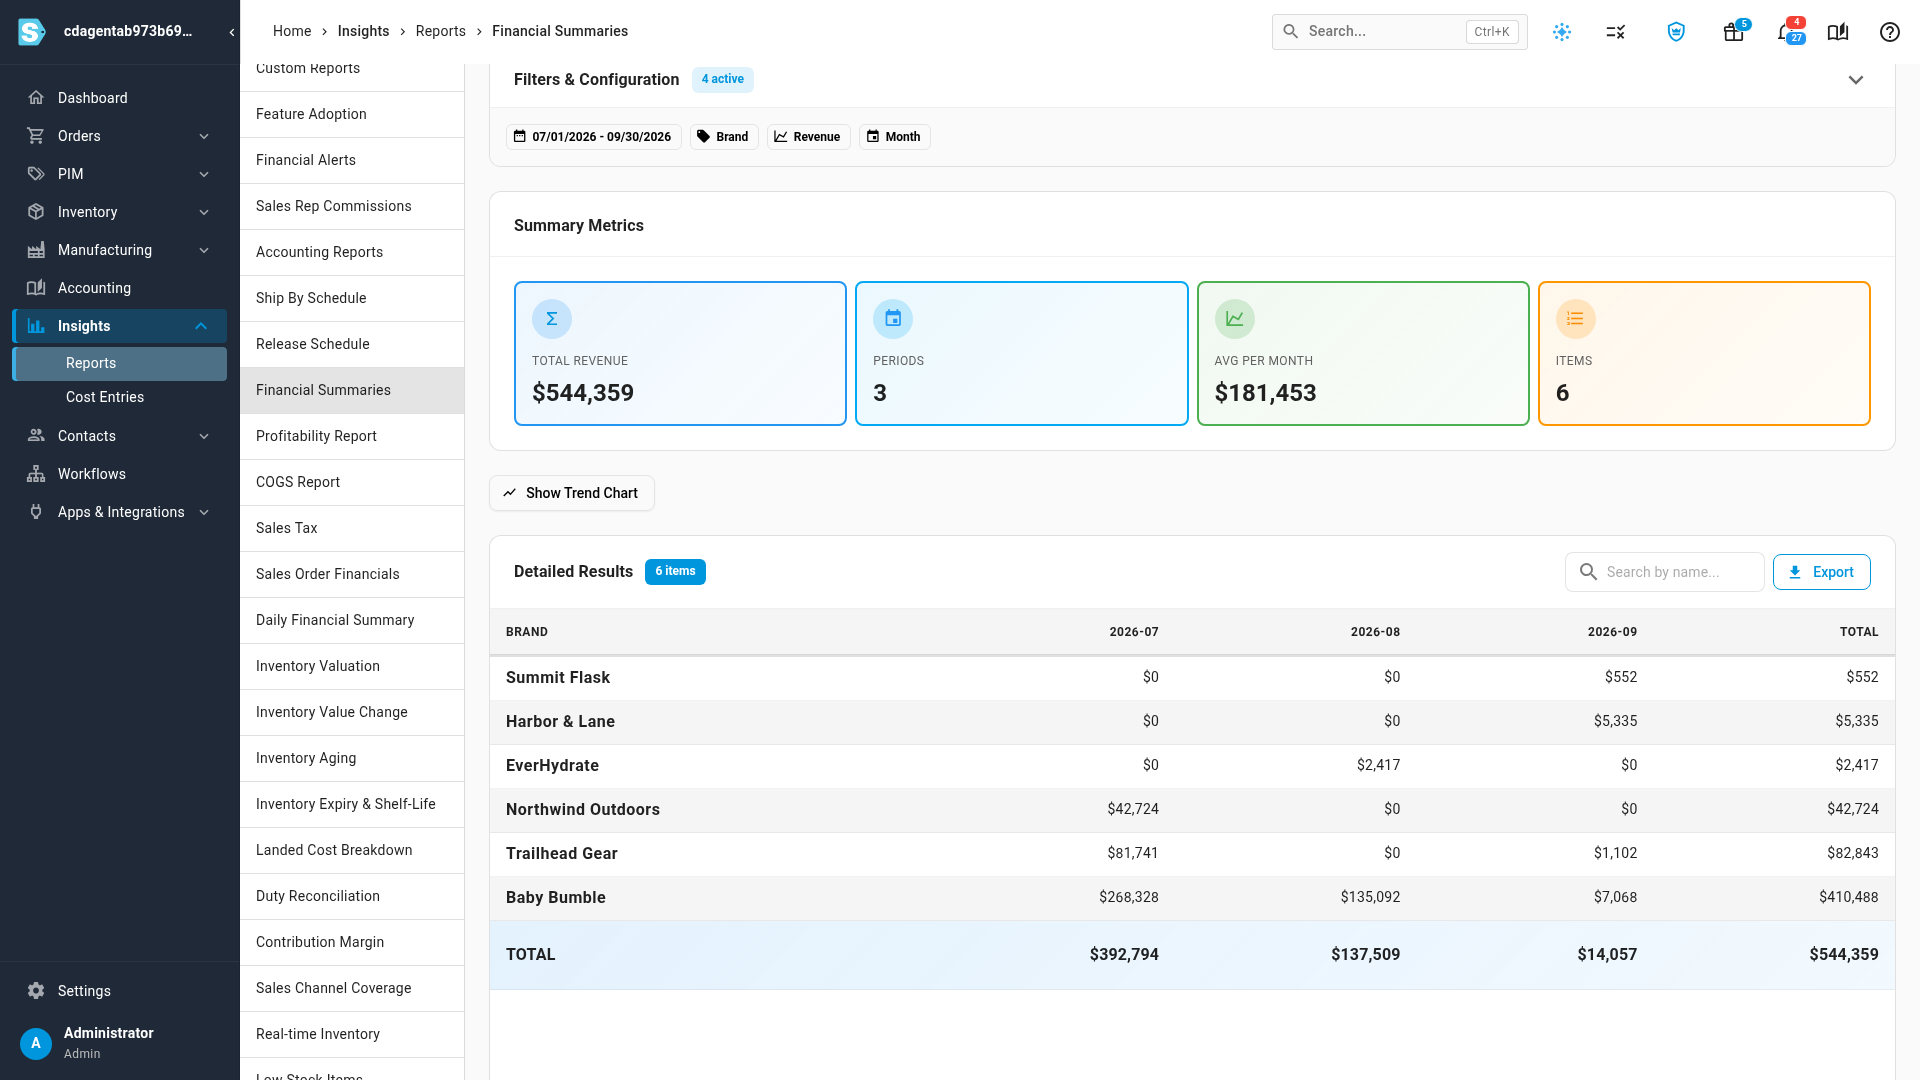The height and width of the screenshot is (1080, 1920).
Task: Collapse the sidebar with the arrow icon
Action: 232,32
